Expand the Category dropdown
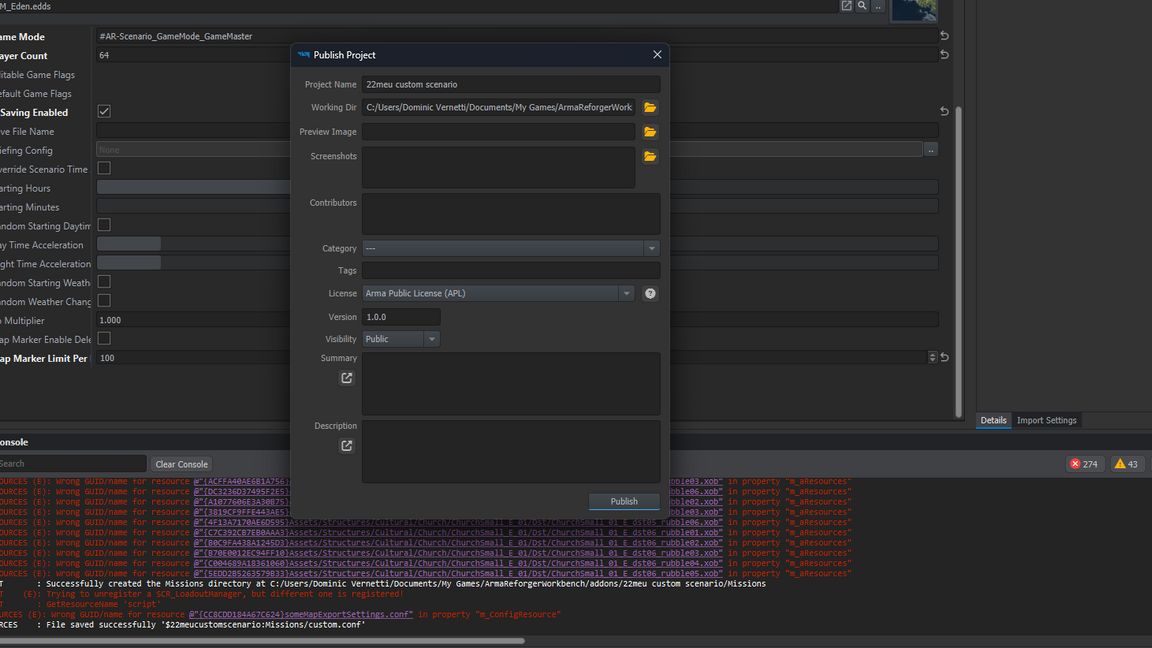The image size is (1152, 648). point(651,249)
